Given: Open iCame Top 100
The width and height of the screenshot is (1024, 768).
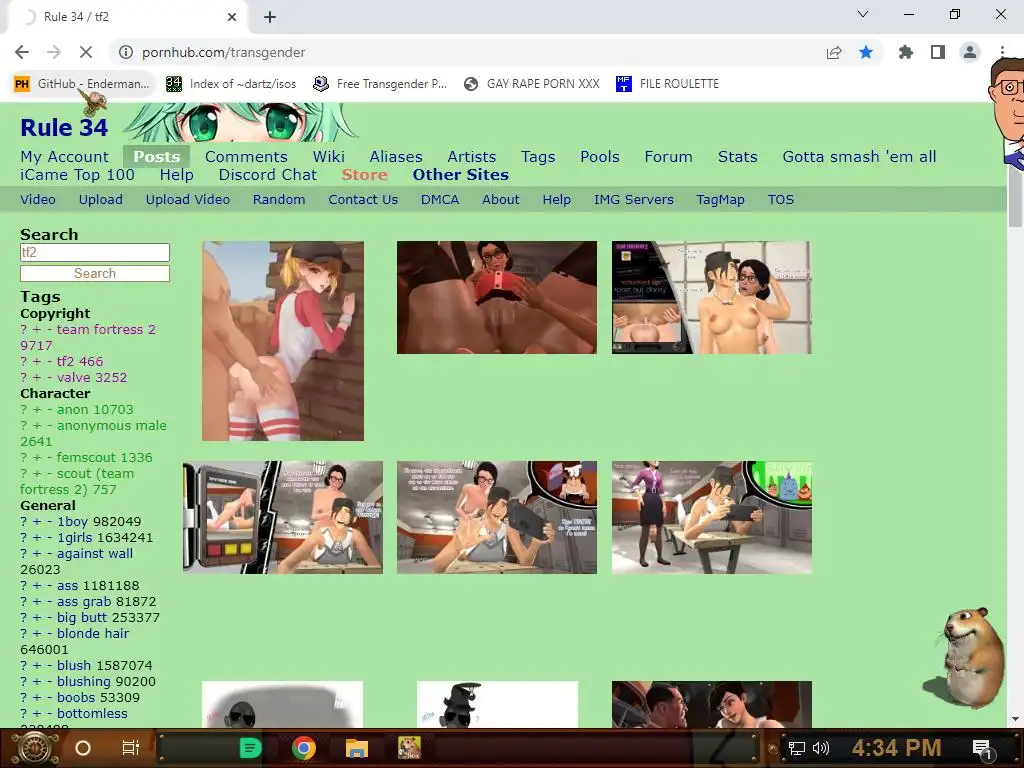Looking at the screenshot, I should (77, 175).
